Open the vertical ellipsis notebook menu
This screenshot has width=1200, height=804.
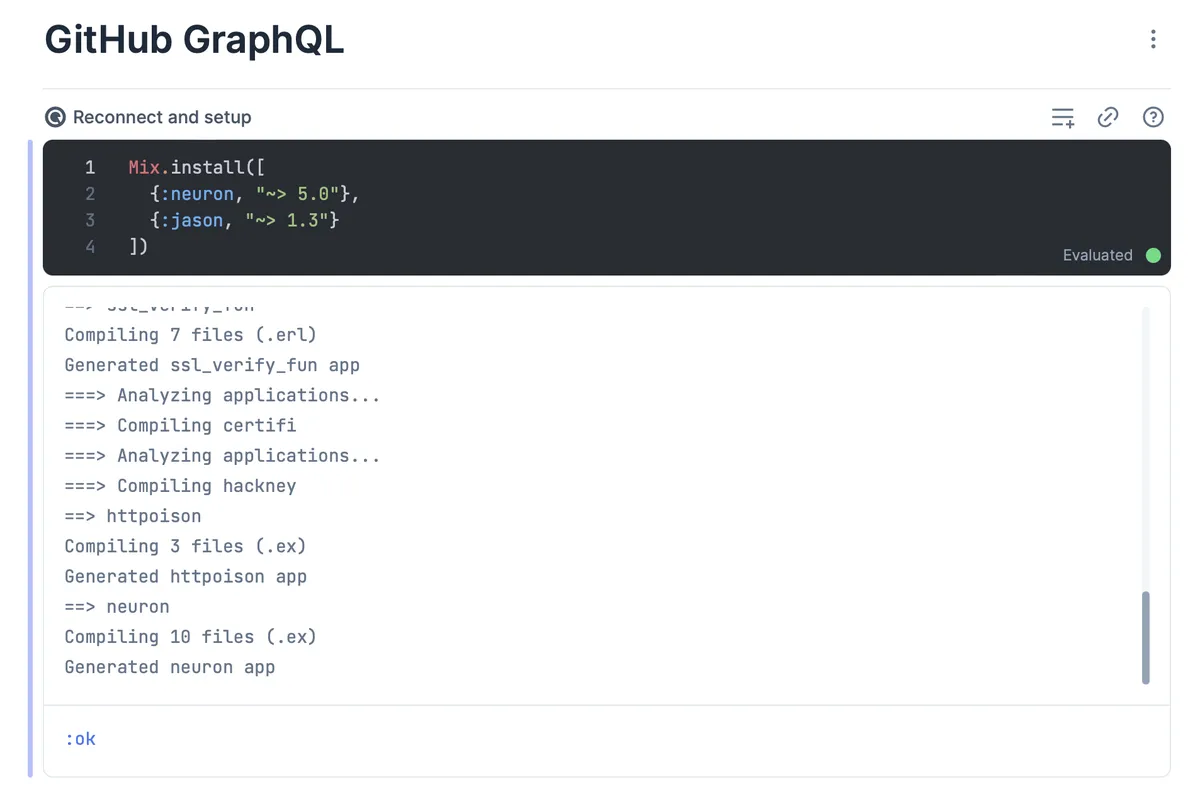click(x=1153, y=39)
